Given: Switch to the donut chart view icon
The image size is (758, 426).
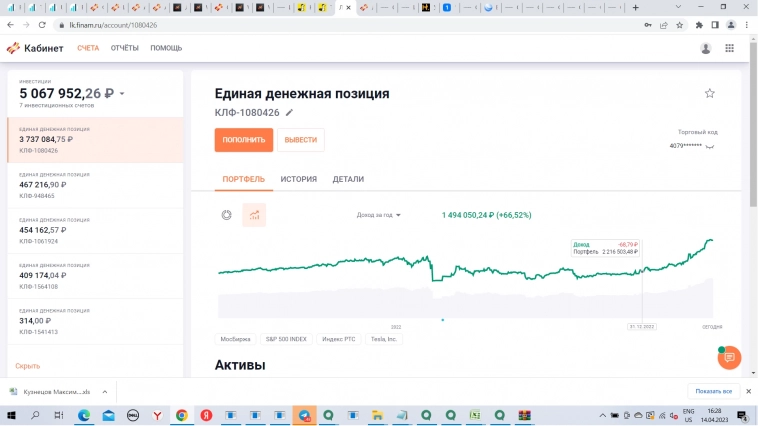Looking at the screenshot, I should point(227,214).
